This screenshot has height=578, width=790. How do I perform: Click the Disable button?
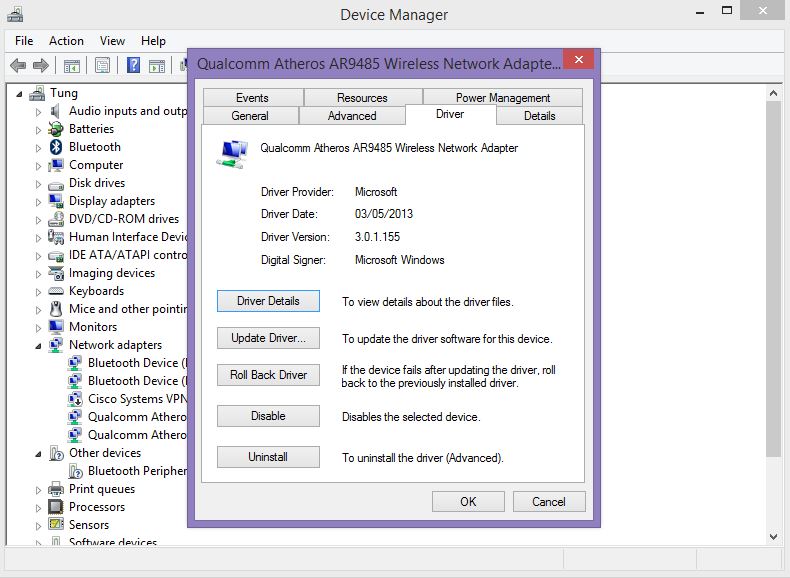tap(268, 416)
